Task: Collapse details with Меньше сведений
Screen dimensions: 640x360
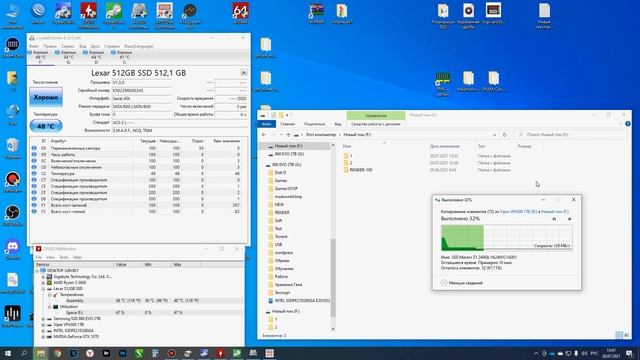Action: [x=462, y=283]
